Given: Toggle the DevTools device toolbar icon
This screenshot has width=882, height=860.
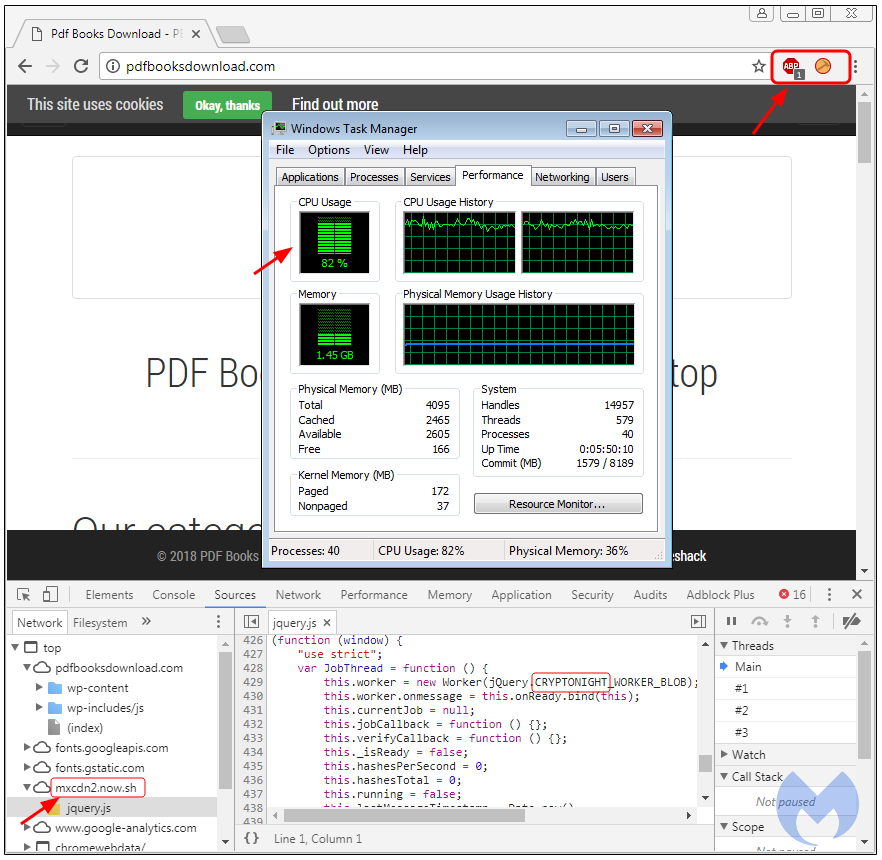Looking at the screenshot, I should pos(50,595).
